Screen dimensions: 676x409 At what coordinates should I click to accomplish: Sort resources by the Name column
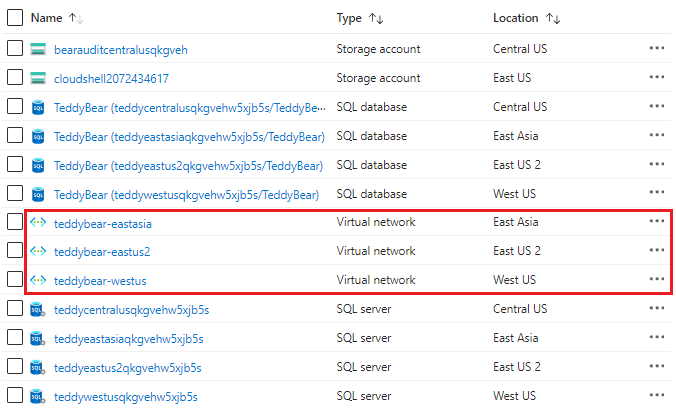[x=56, y=18]
